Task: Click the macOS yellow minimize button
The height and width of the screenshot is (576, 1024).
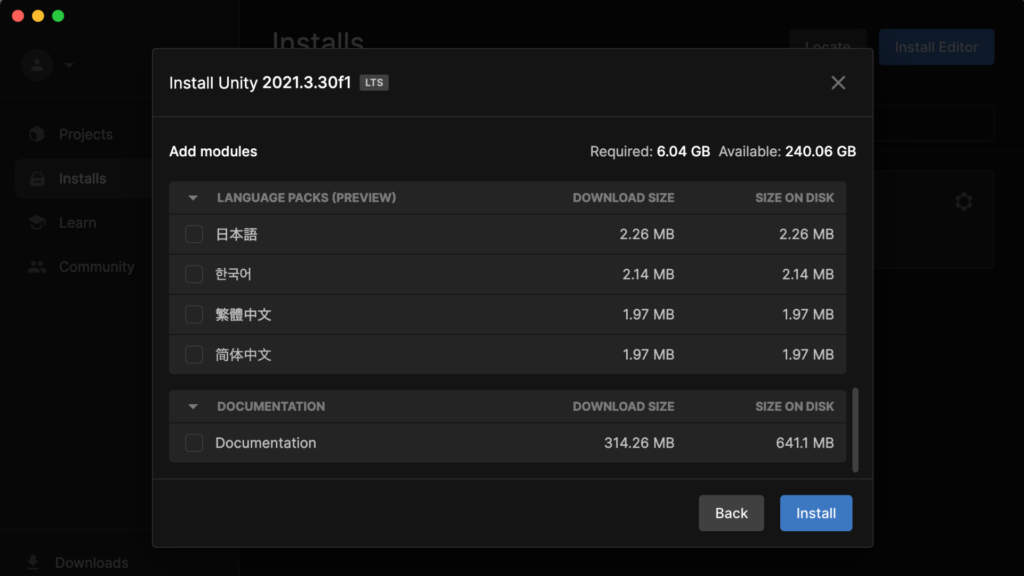Action: click(x=38, y=16)
